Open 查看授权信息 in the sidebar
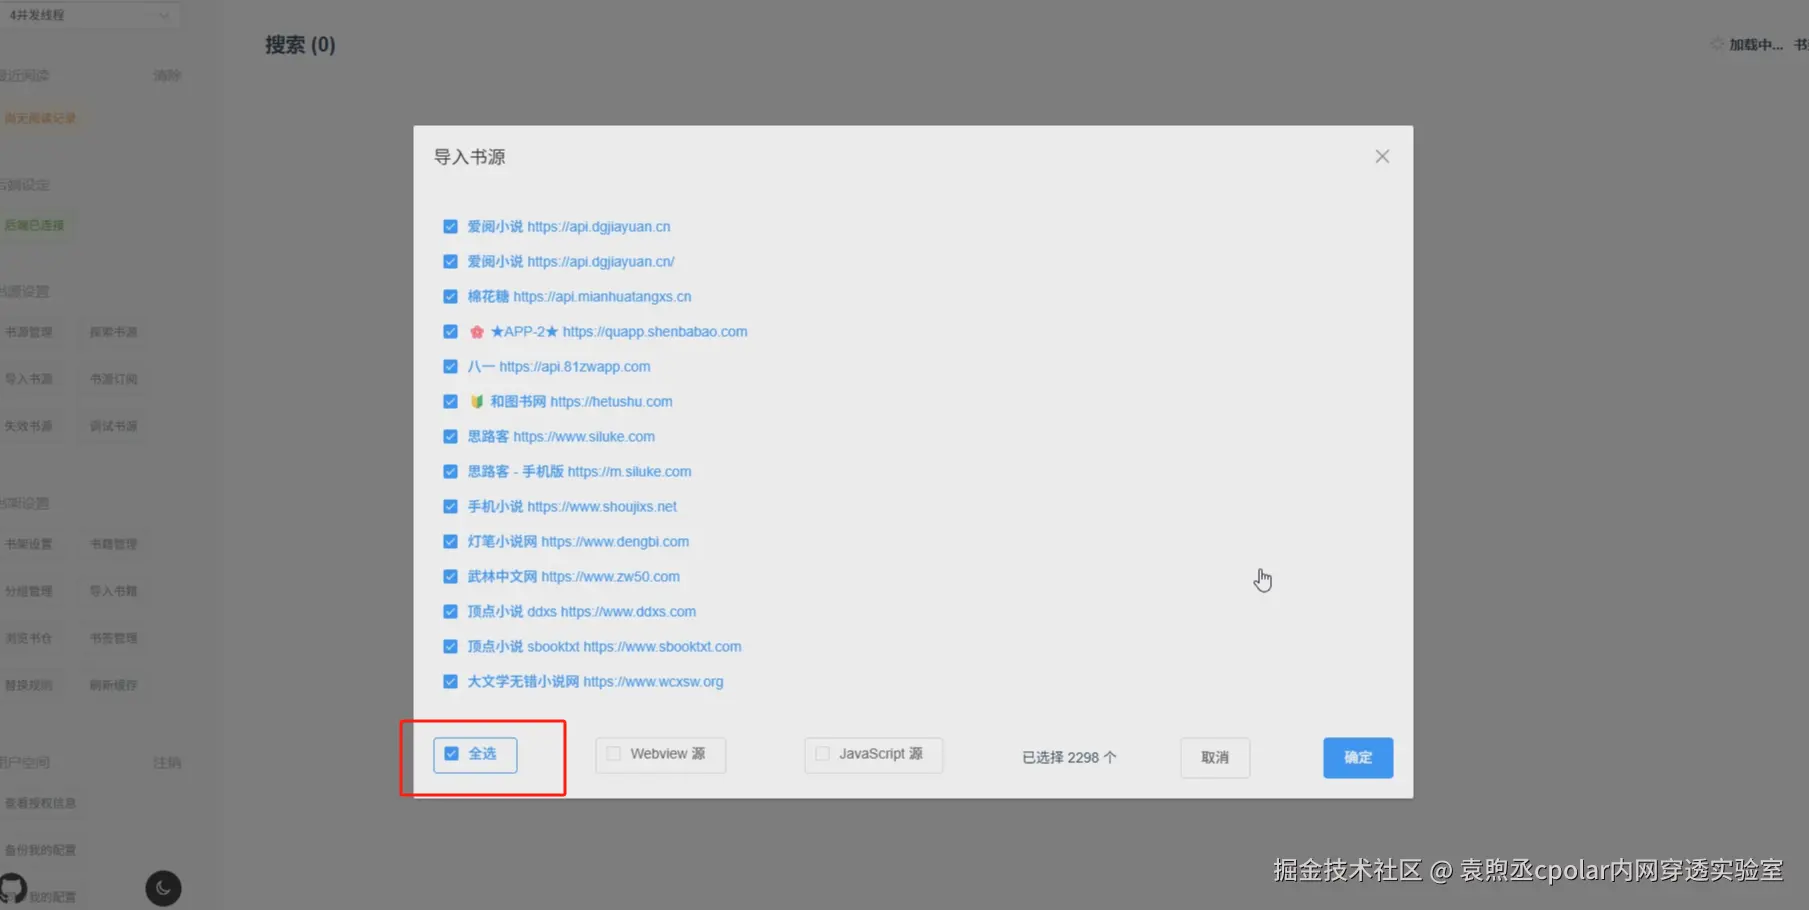Image resolution: width=1809 pixels, height=910 pixels. pos(40,803)
